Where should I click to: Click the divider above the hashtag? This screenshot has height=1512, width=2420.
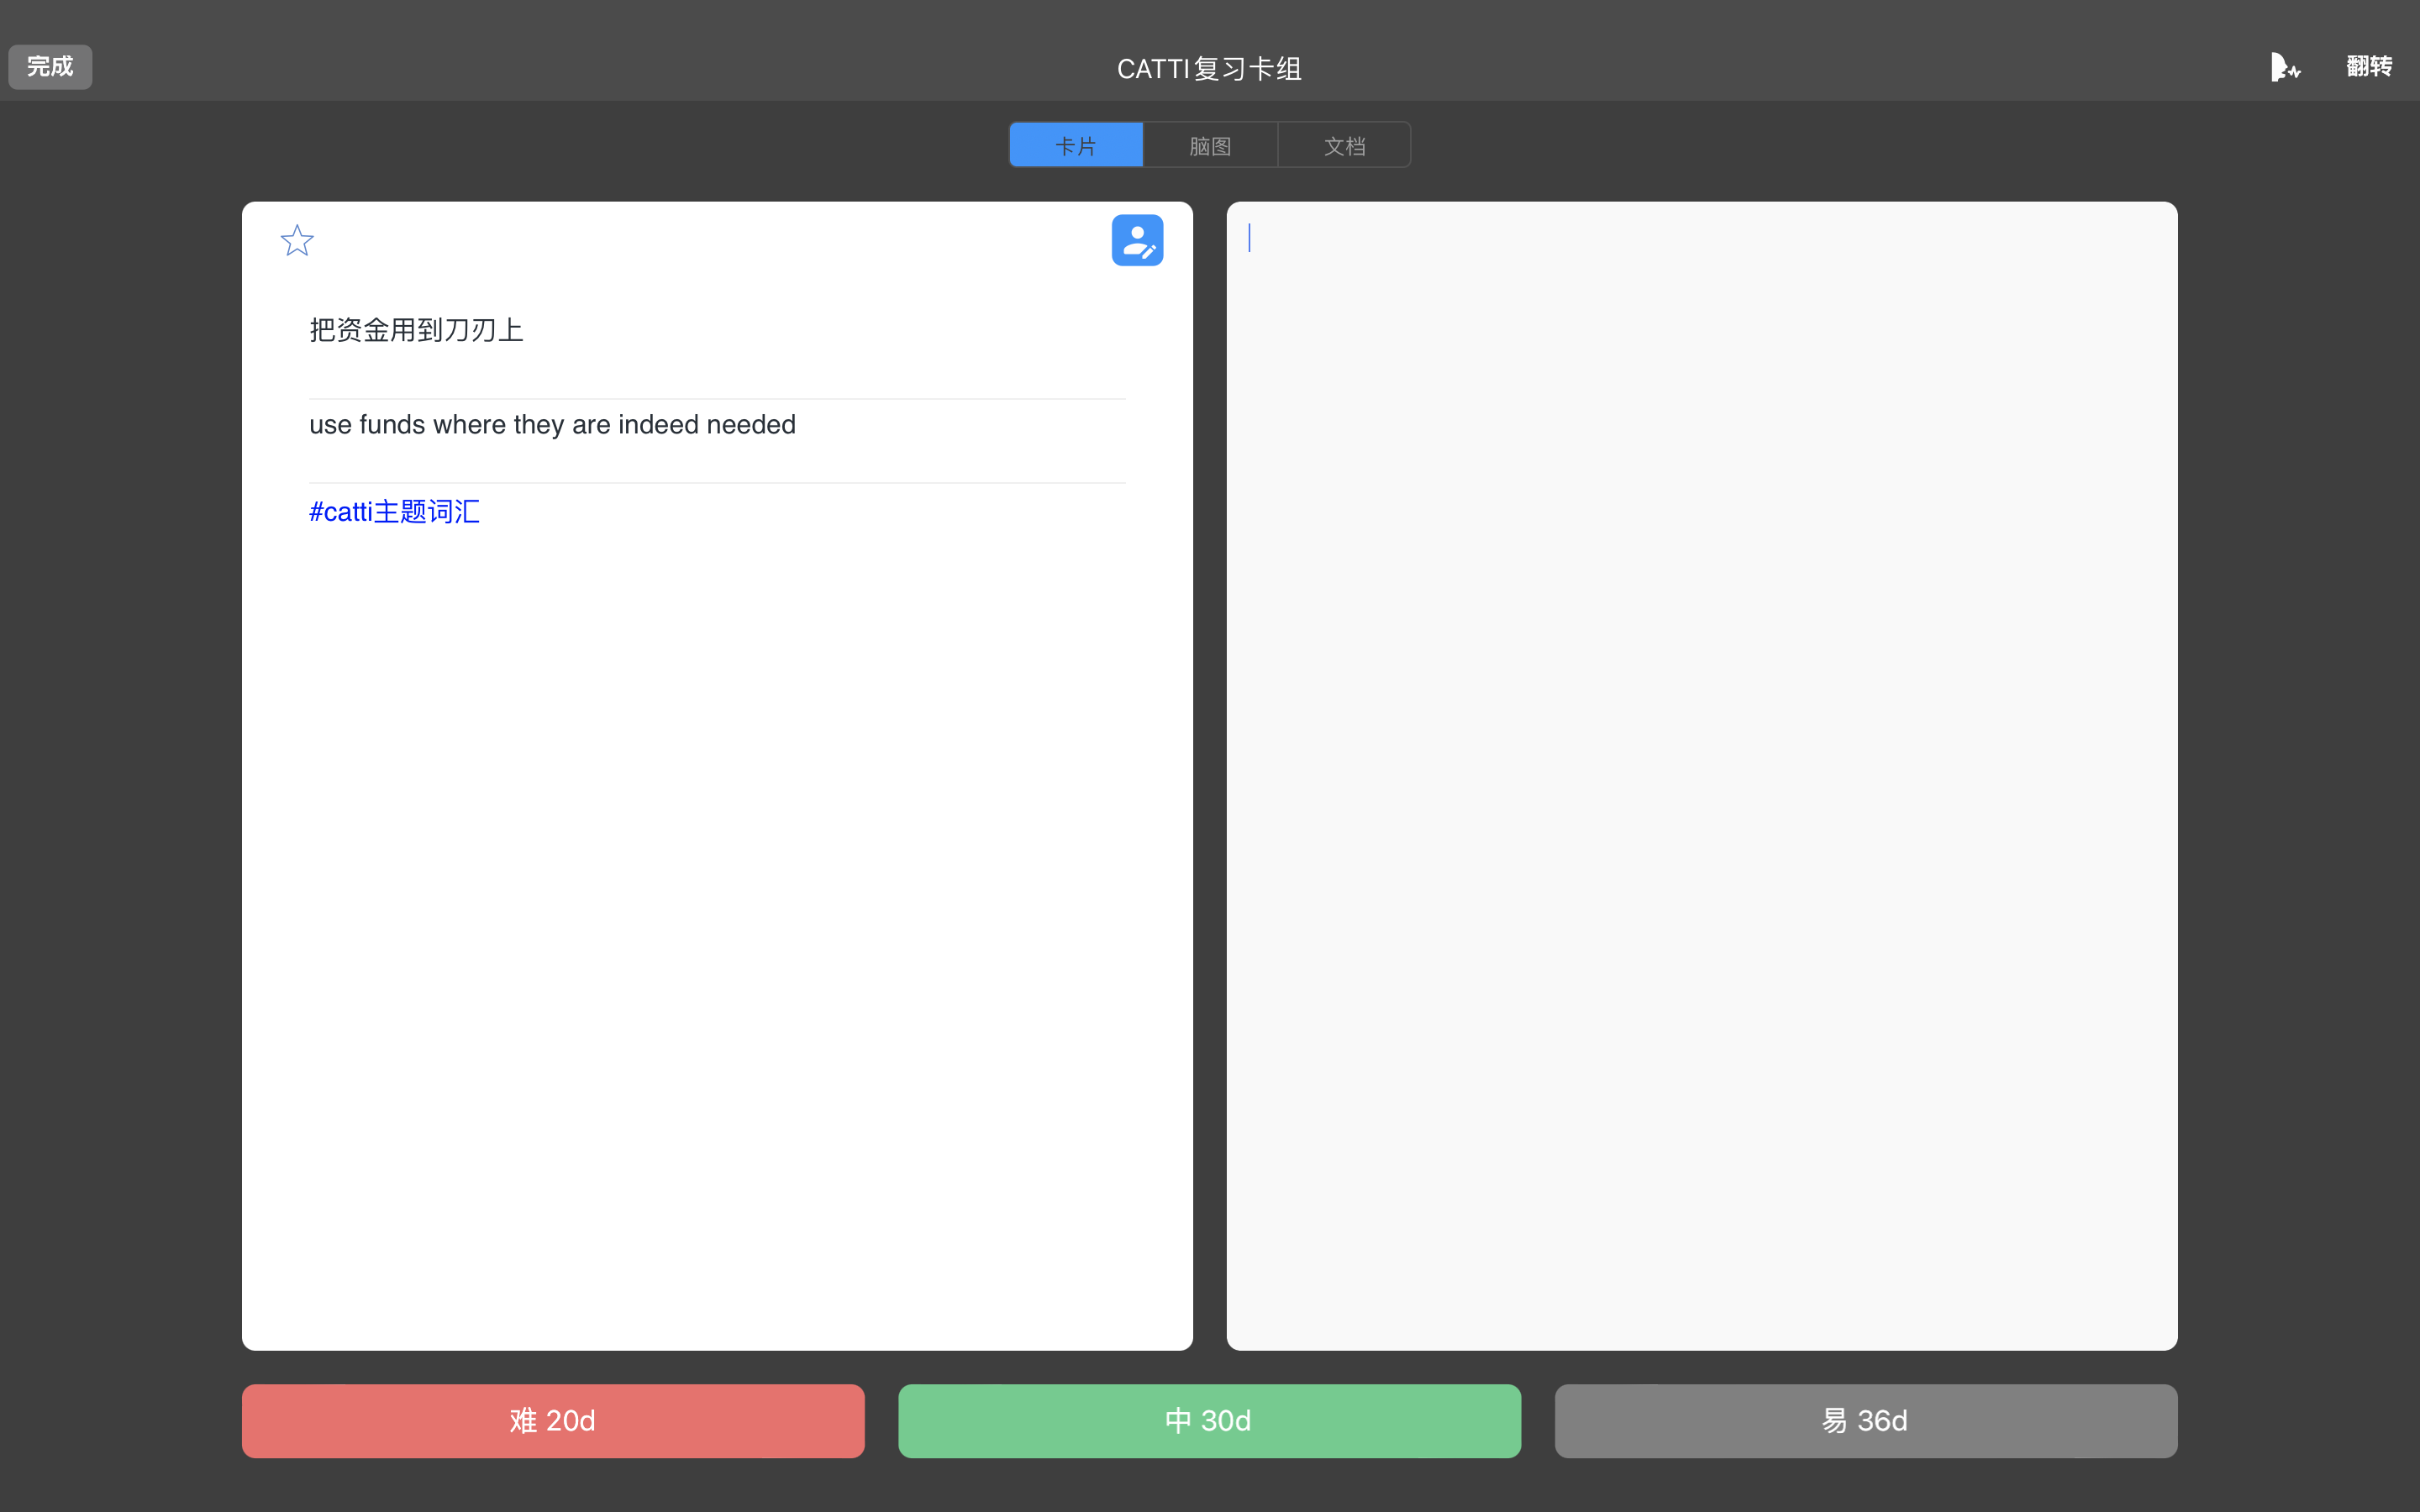(x=716, y=483)
